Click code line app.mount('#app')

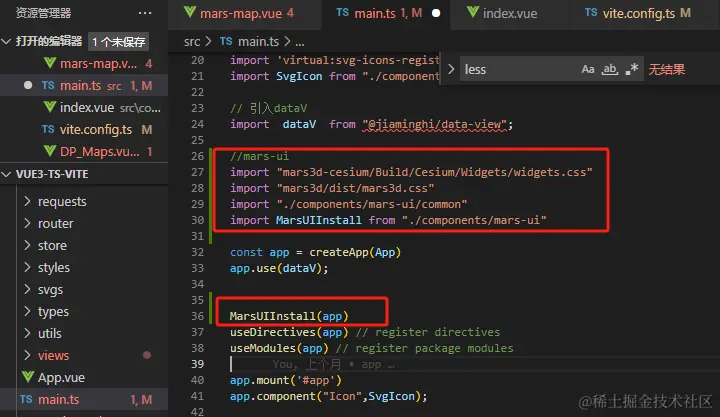tap(286, 380)
